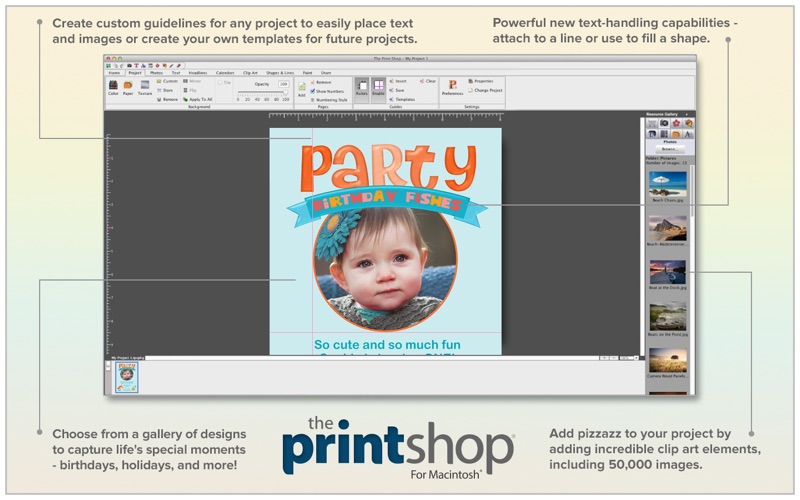Click Apply To All button
The width and height of the screenshot is (800, 500).
[198, 99]
